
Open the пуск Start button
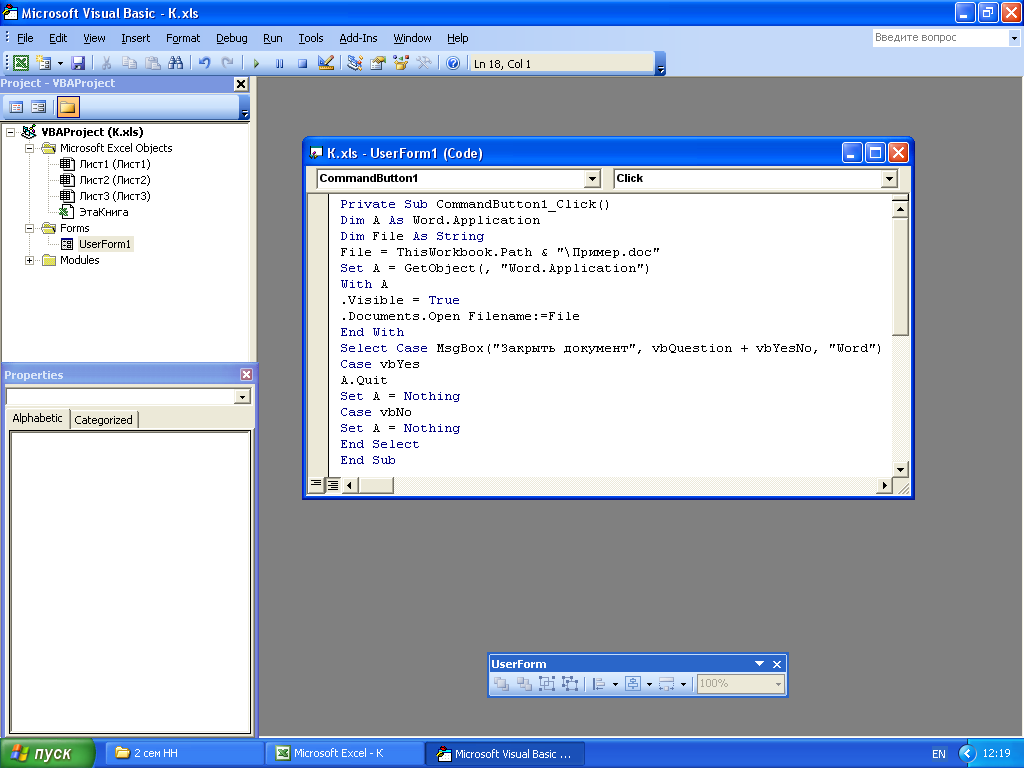point(48,753)
